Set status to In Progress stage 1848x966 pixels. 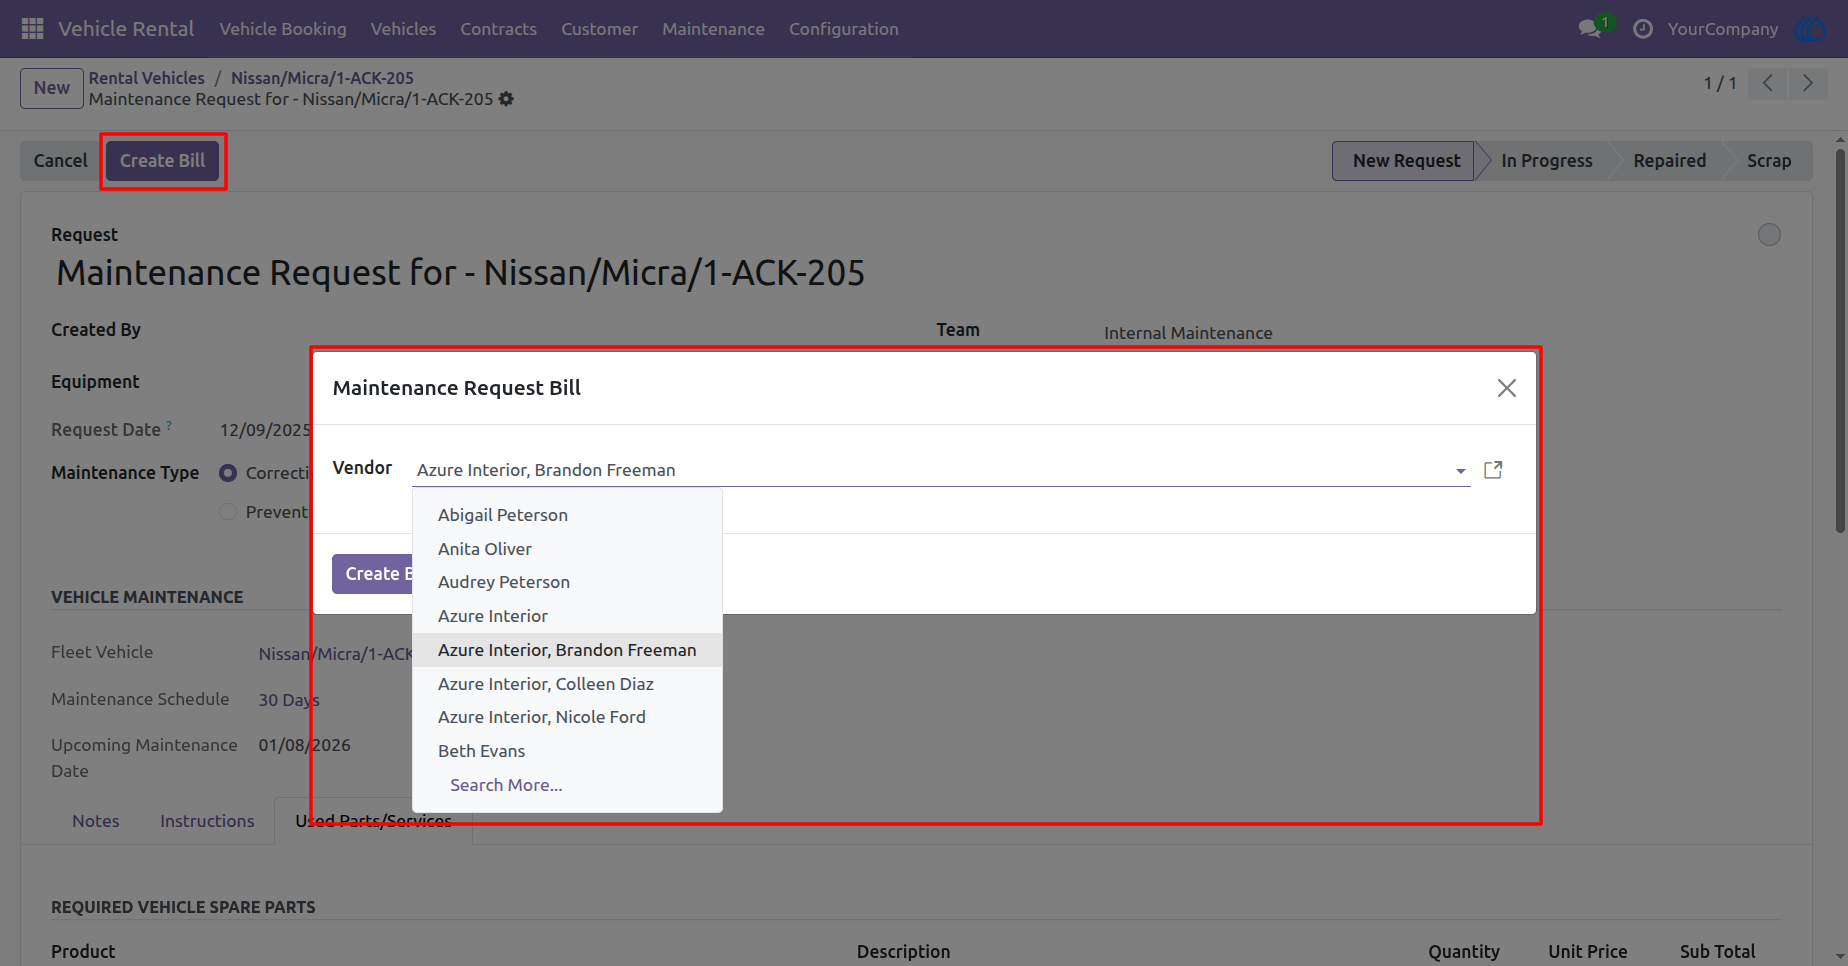point(1546,161)
